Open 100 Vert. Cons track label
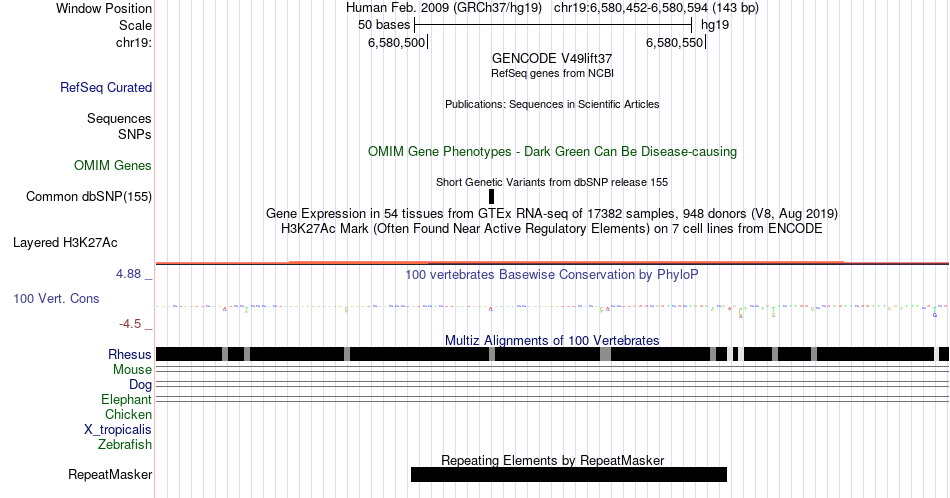950x498 pixels. (x=56, y=298)
